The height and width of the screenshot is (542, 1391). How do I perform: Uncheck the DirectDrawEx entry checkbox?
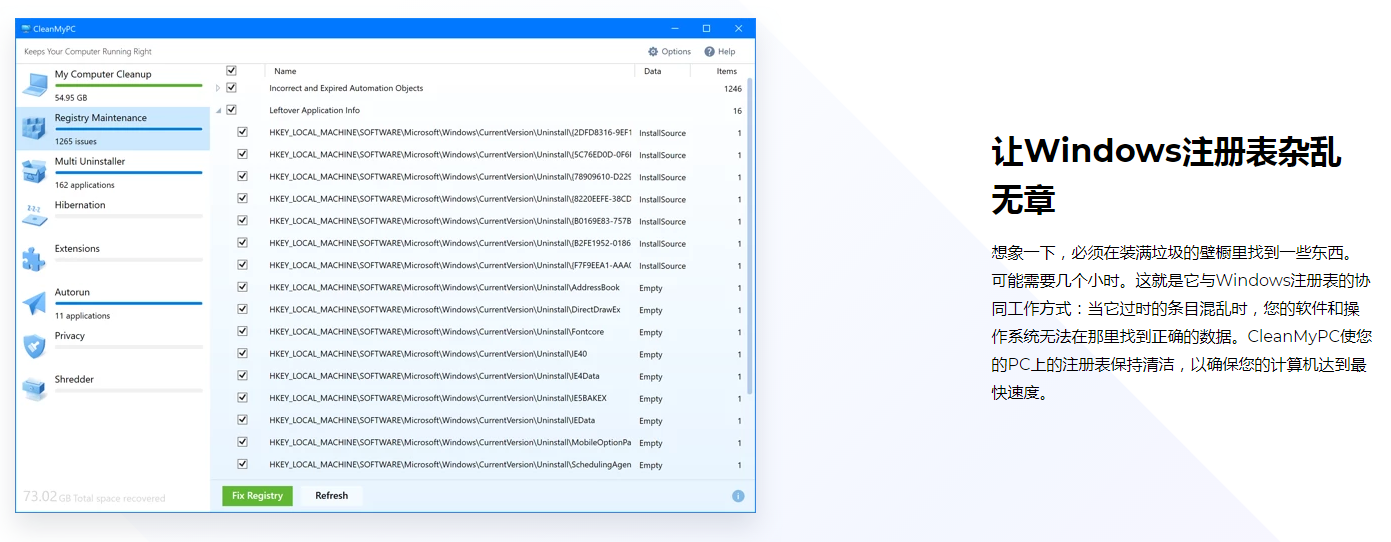242,309
